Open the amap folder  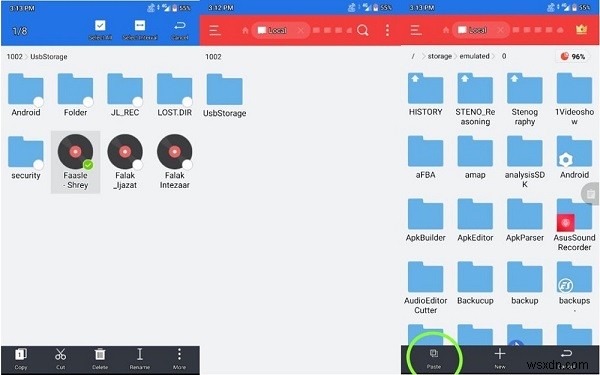click(475, 158)
